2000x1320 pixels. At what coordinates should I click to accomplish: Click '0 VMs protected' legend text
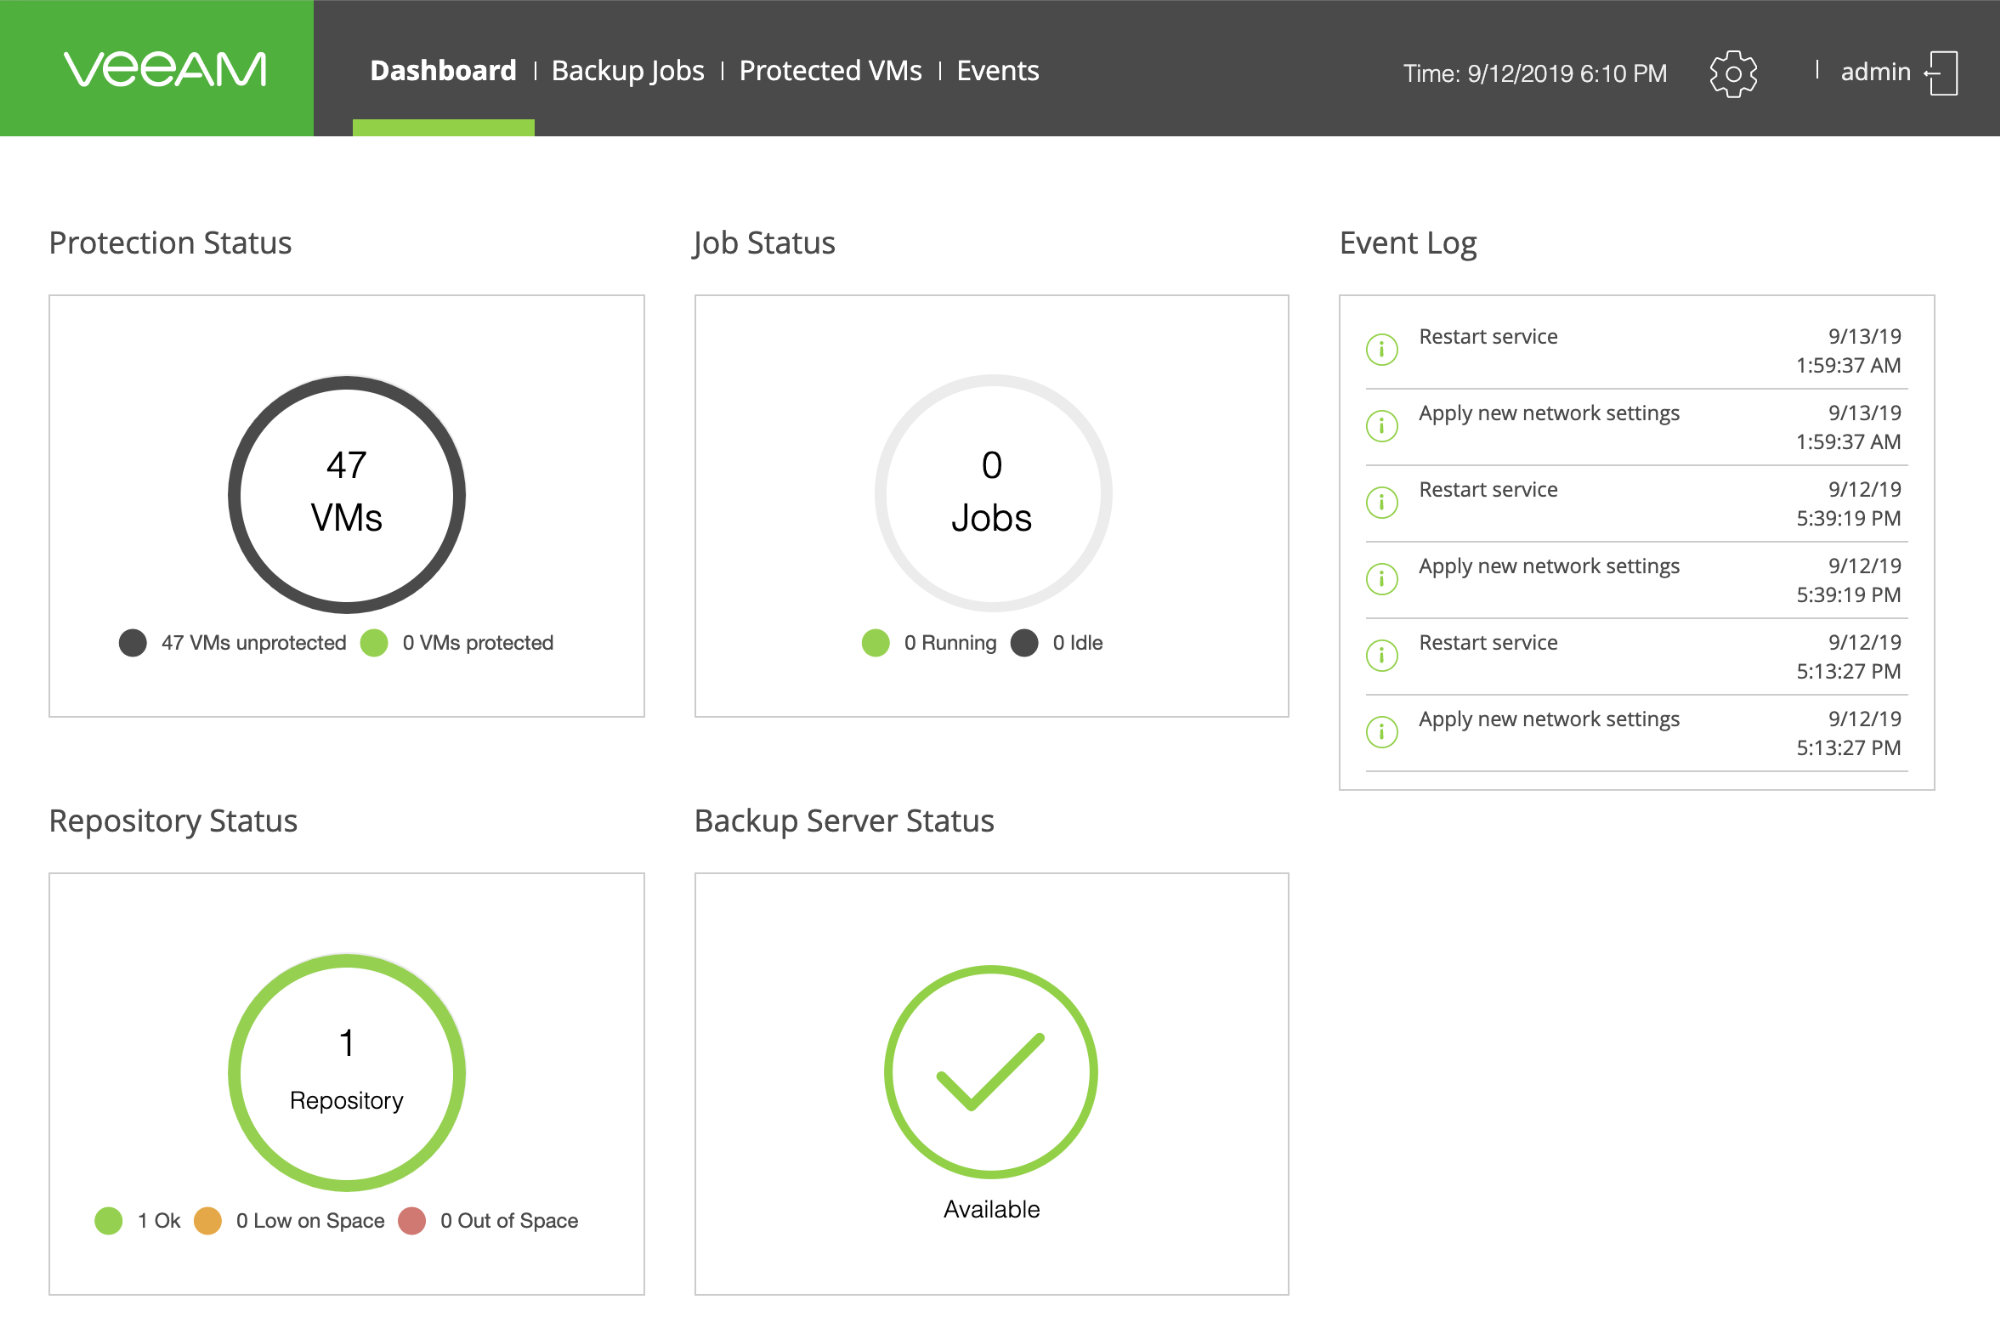click(x=478, y=642)
